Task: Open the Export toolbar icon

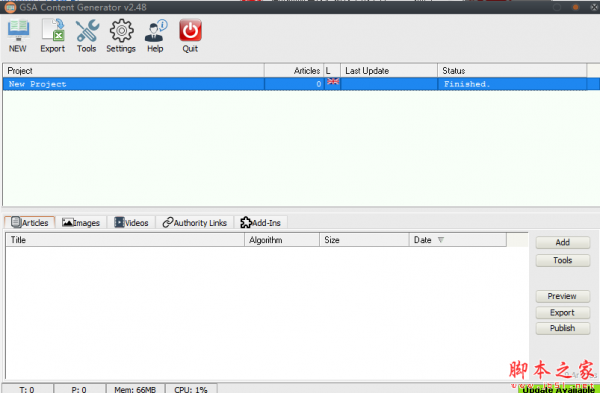Action: pos(52,36)
